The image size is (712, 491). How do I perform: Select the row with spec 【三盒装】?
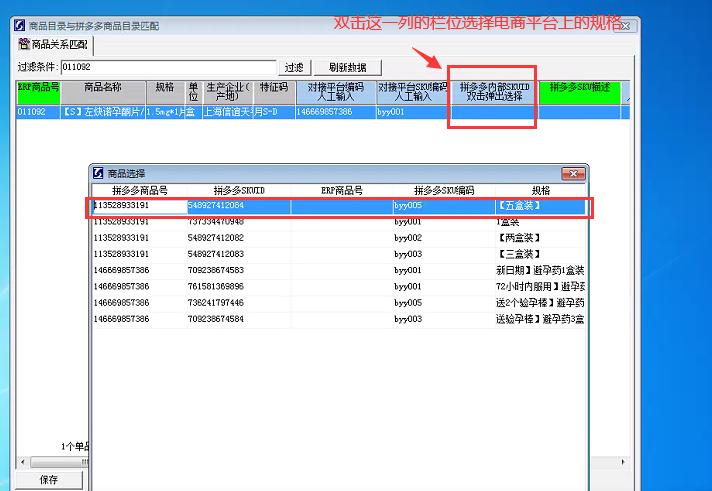pos(340,254)
